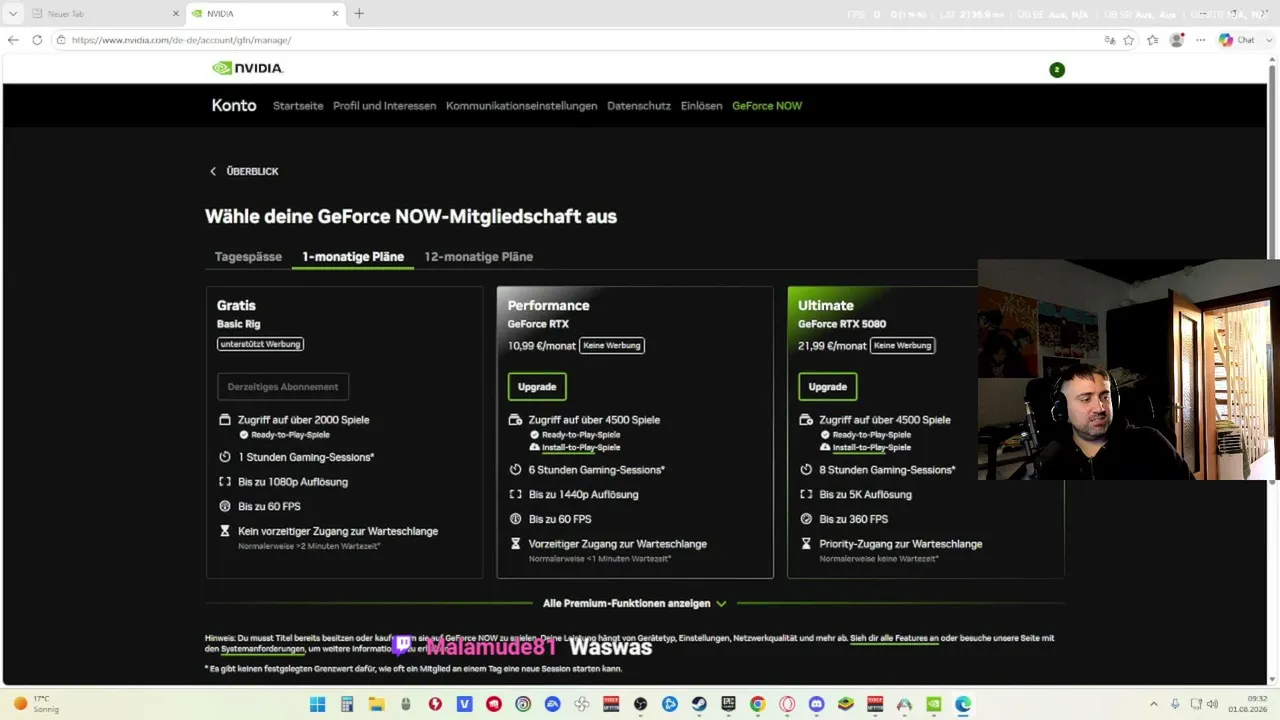The image size is (1280, 720).
Task: Close the Neuer Tab tab
Action: [174, 14]
